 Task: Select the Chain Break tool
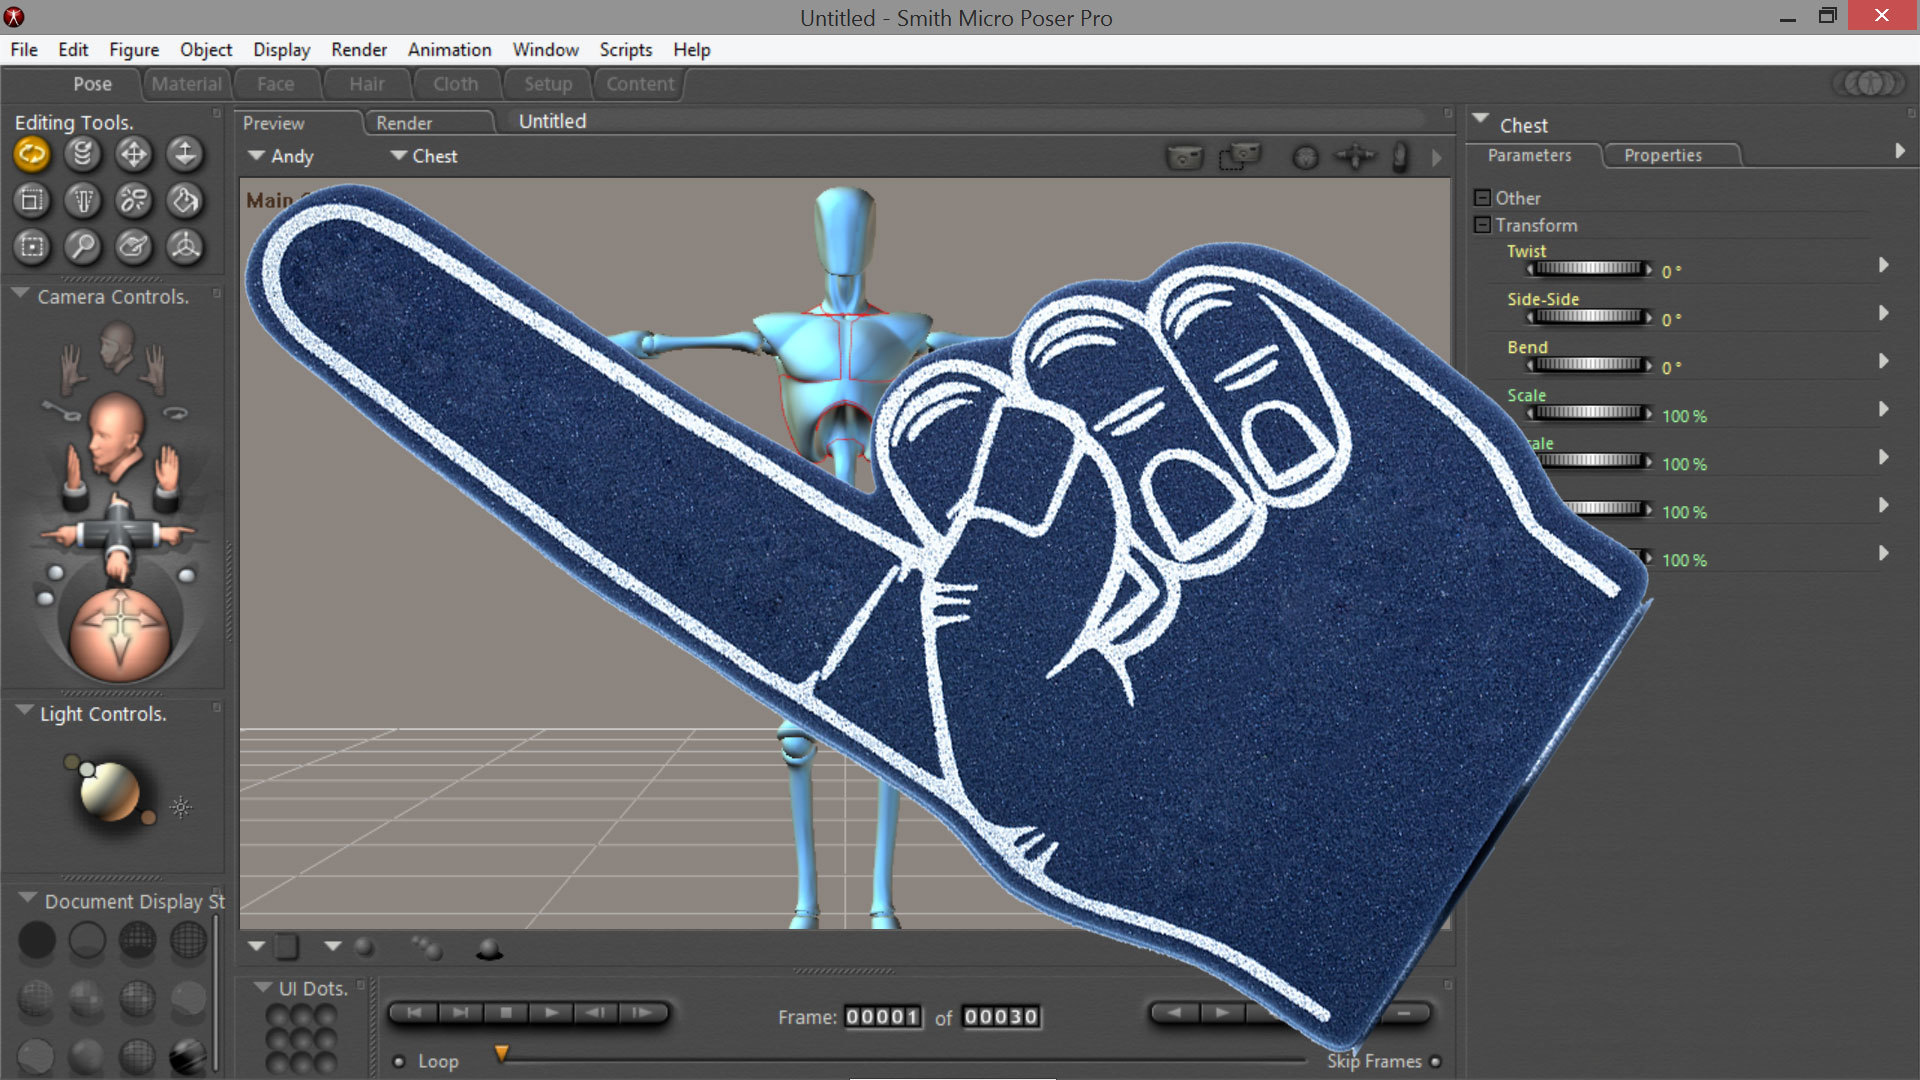point(134,201)
